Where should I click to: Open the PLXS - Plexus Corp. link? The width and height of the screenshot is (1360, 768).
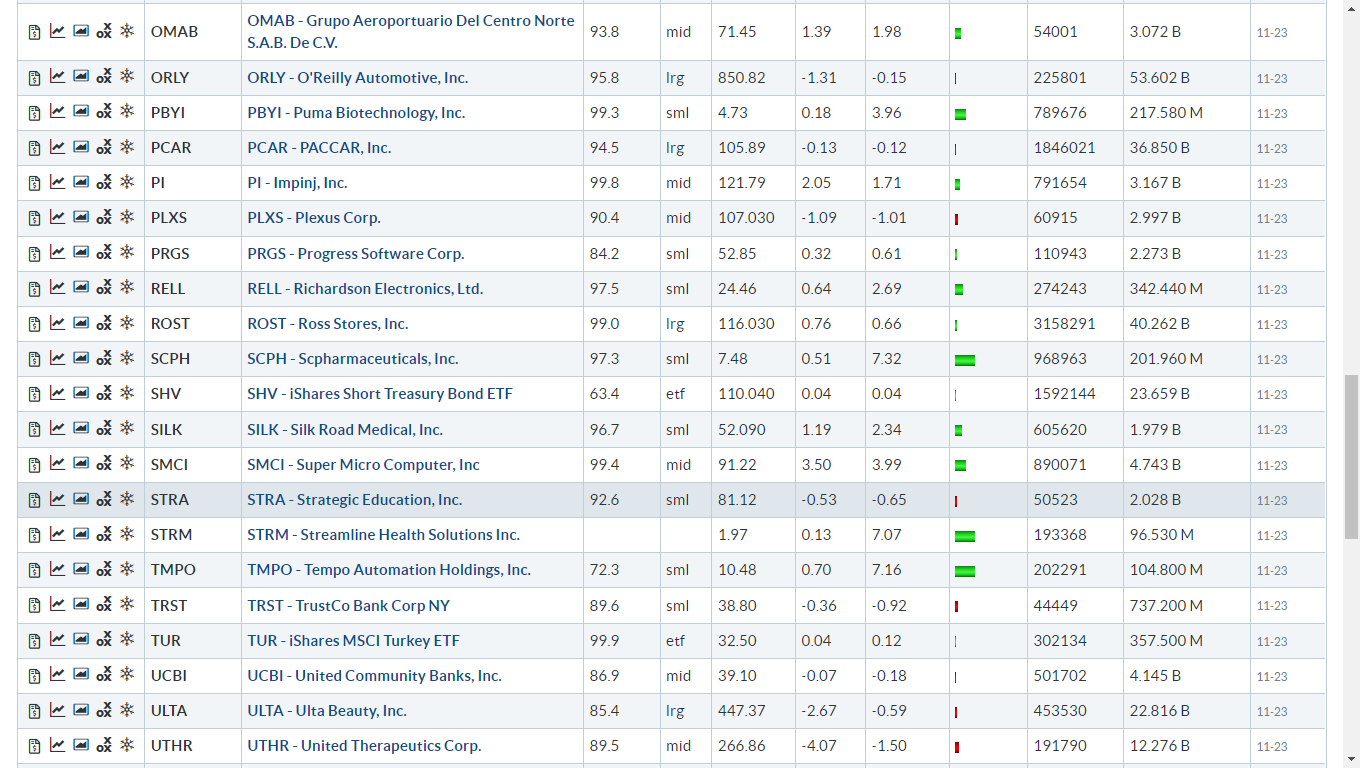314,217
